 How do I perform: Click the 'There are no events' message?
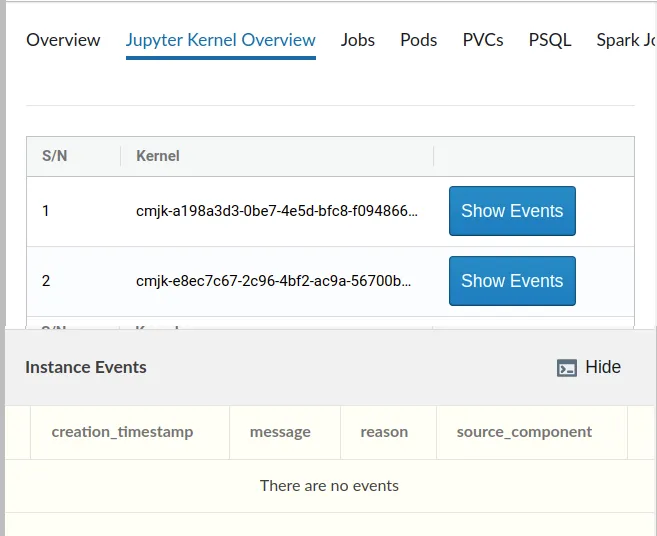[329, 486]
